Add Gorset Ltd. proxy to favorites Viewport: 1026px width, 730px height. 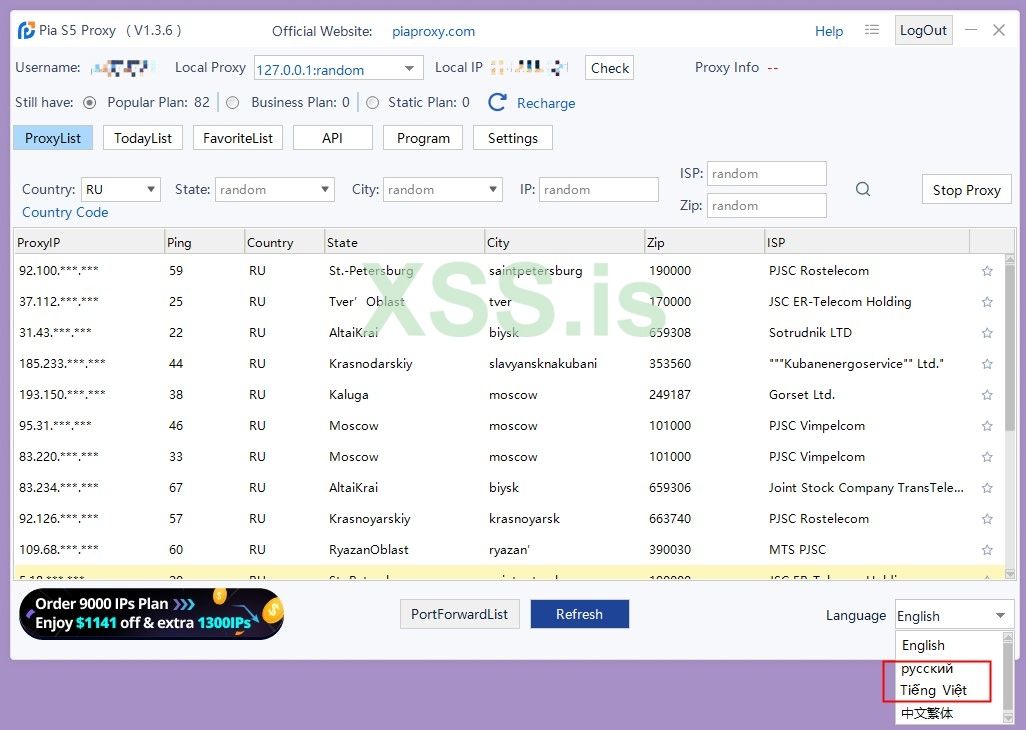pyautogui.click(x=987, y=395)
